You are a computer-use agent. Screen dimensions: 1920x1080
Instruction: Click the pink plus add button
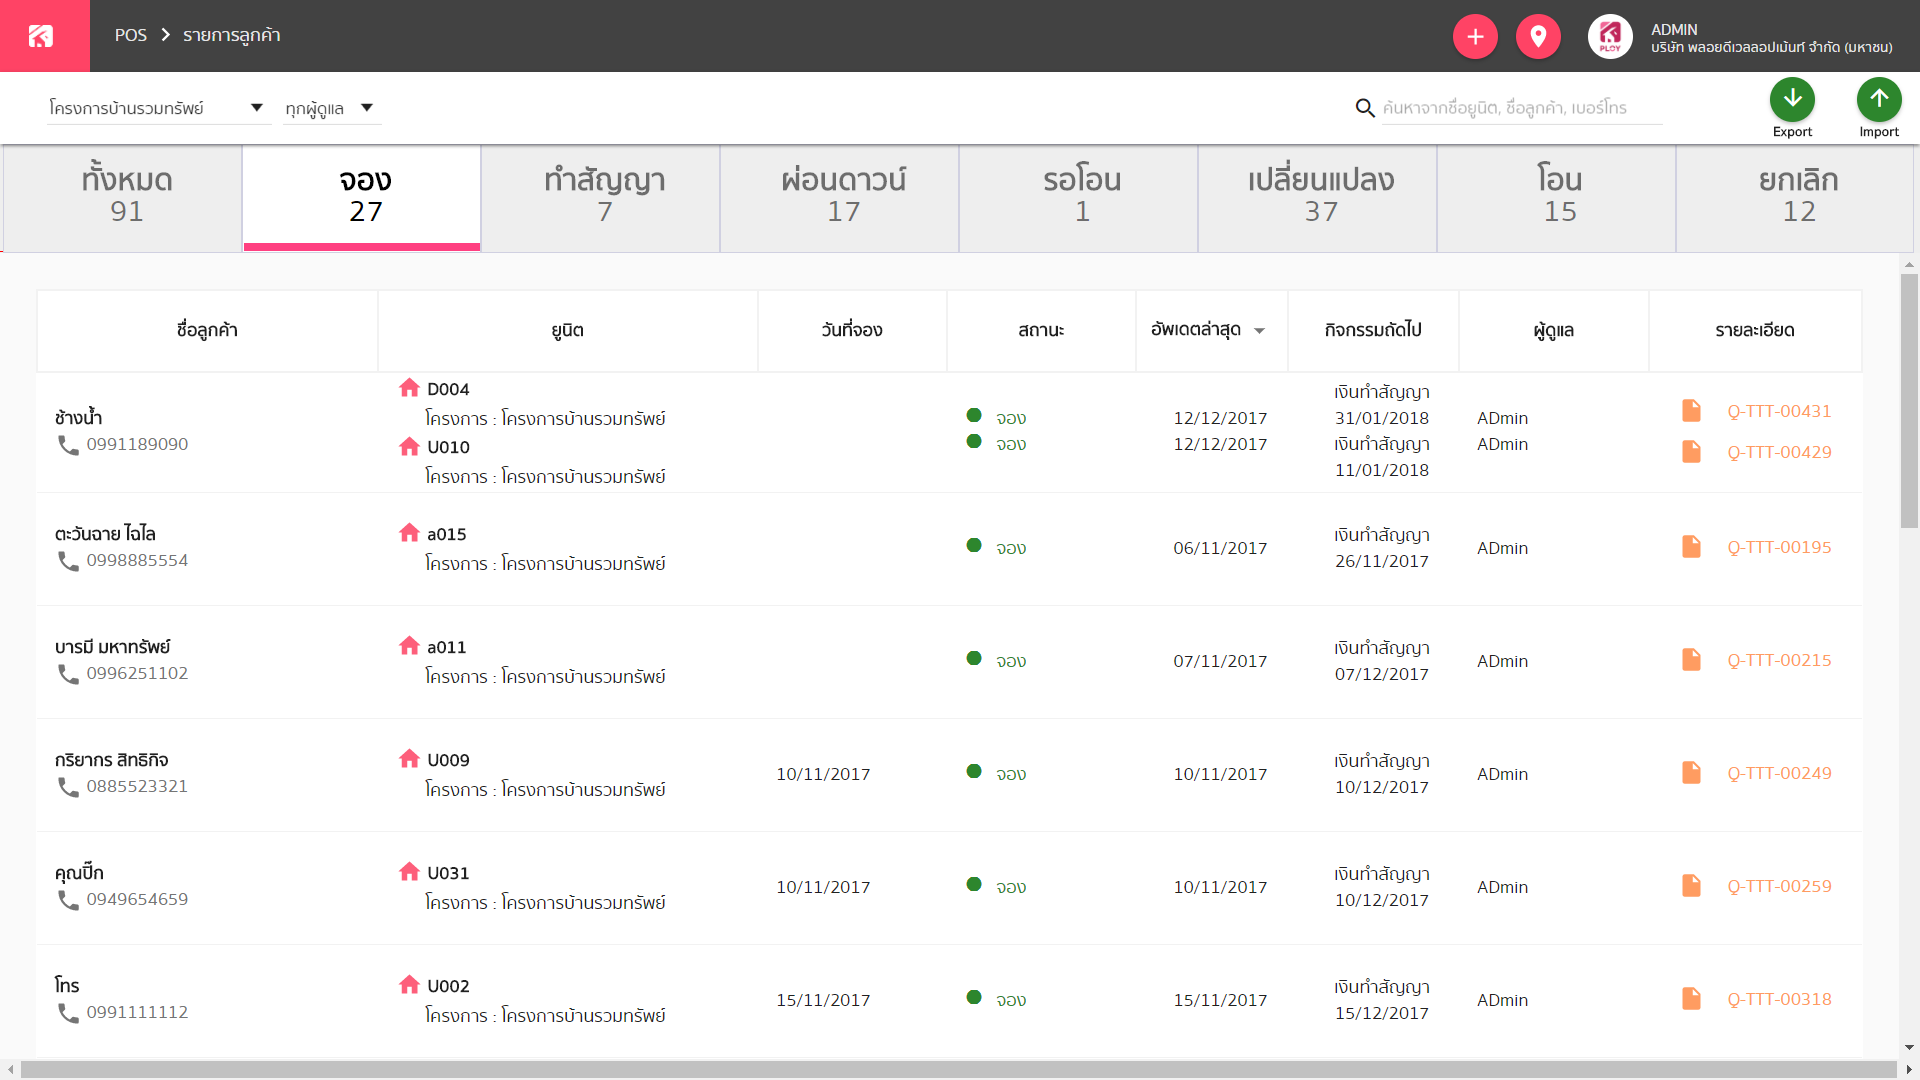pos(1475,37)
